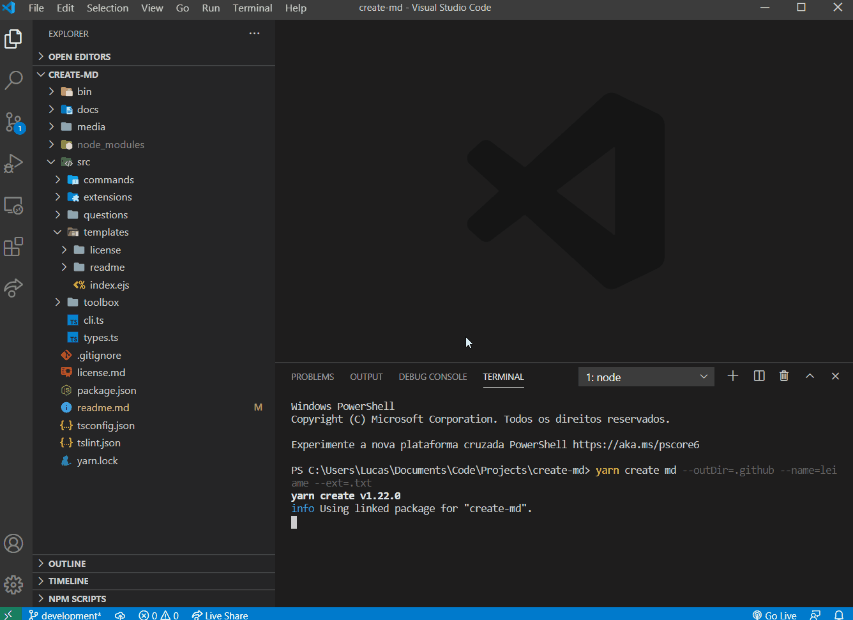
Task: Expand the Open Editors section
Action: coord(154,57)
